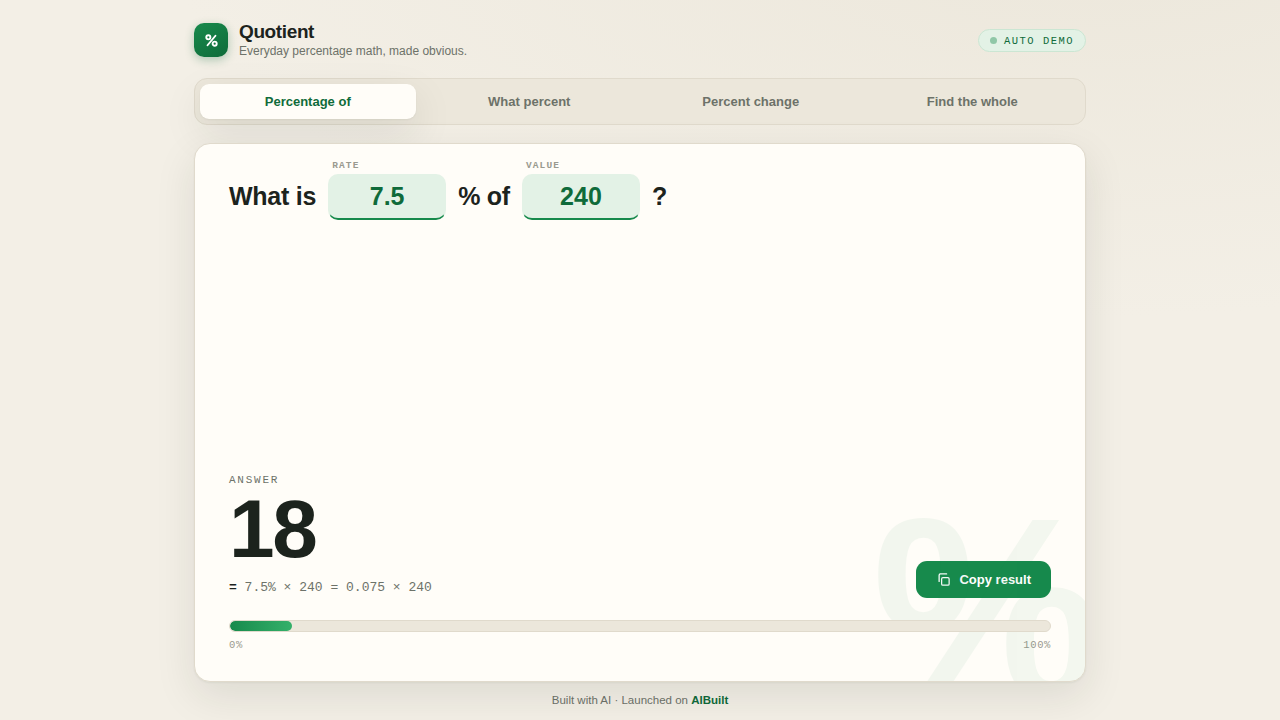Click the large answer number 18
The height and width of the screenshot is (720, 1280).
[273, 530]
